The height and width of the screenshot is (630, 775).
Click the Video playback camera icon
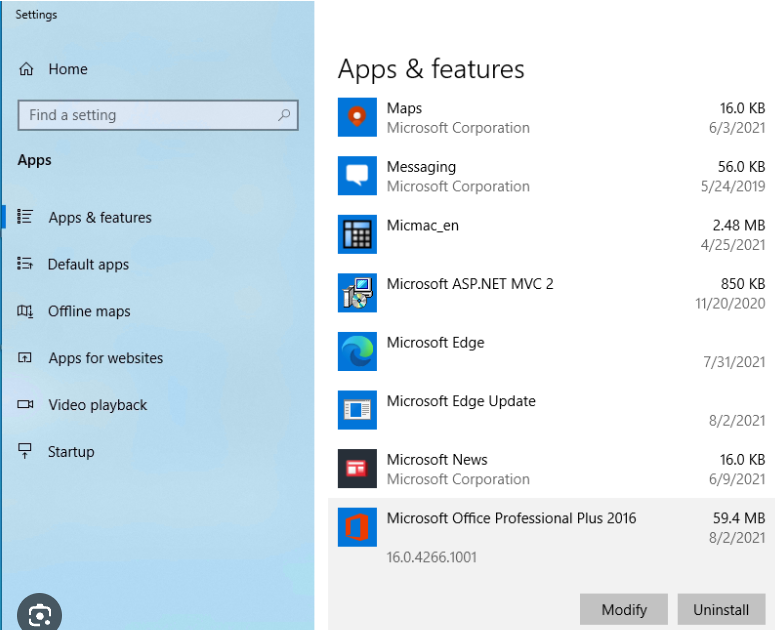pos(25,404)
